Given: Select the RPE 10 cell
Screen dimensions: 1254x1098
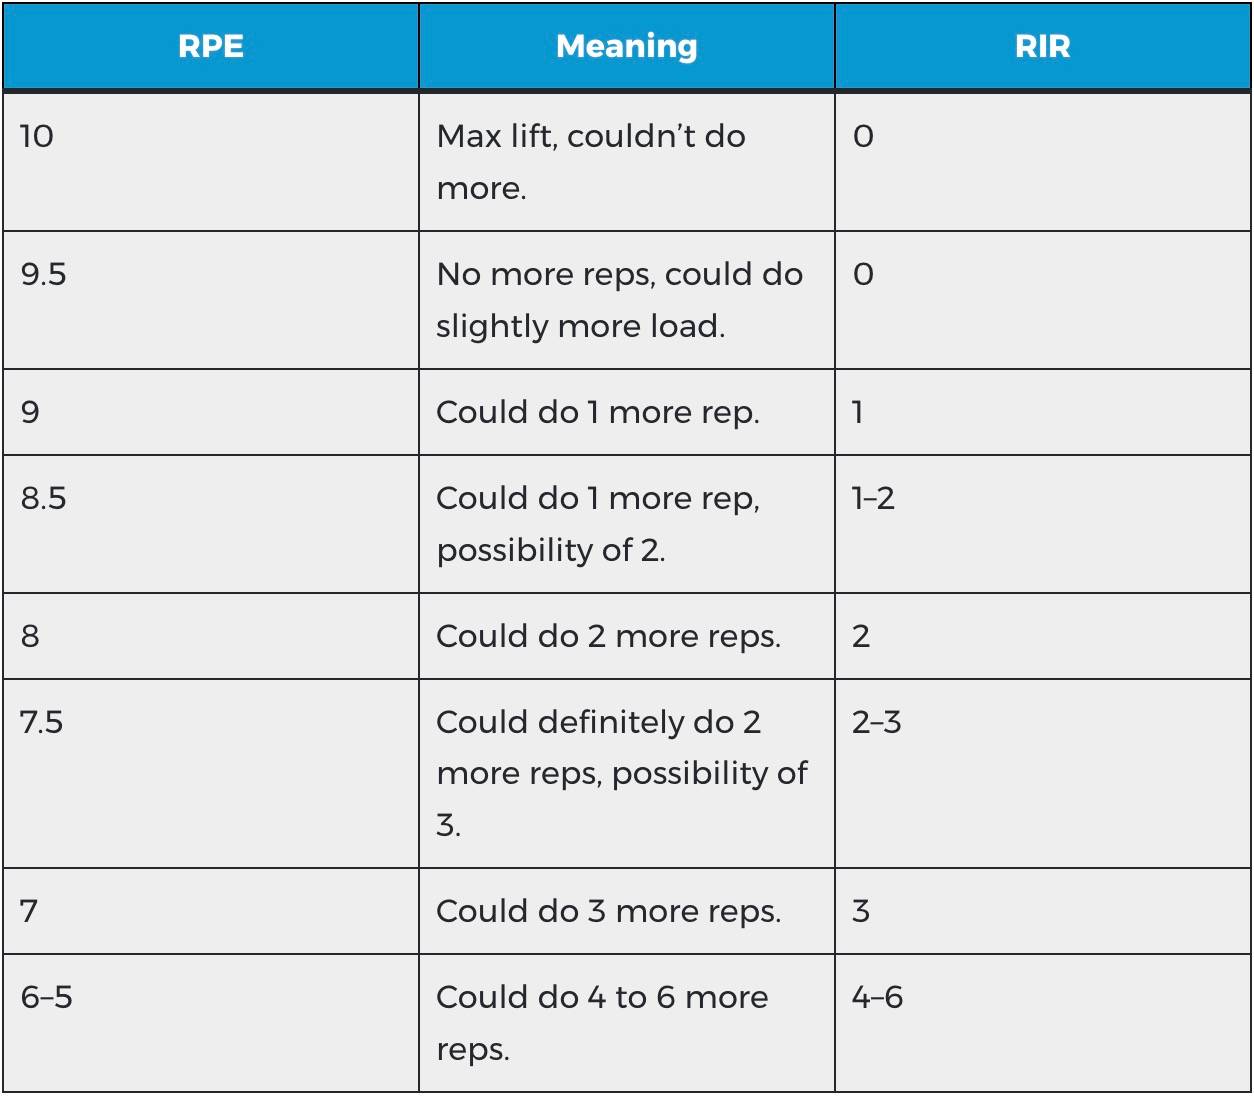Looking at the screenshot, I should (x=37, y=136).
